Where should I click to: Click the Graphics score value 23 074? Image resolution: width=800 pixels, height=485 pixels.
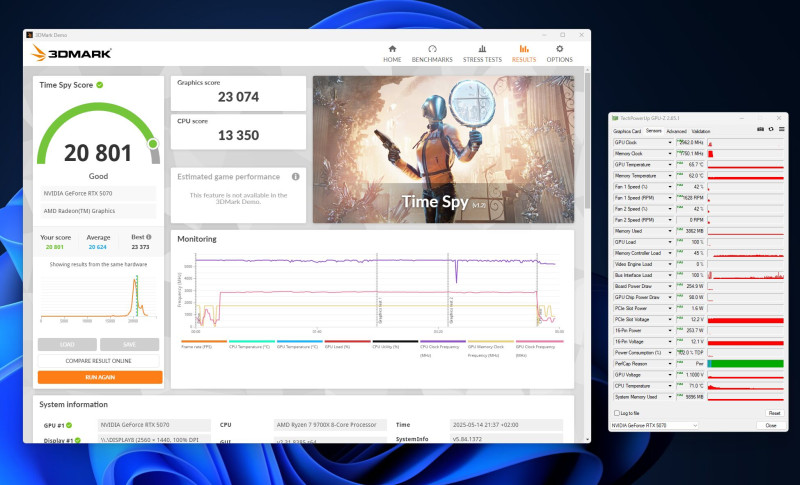click(238, 97)
